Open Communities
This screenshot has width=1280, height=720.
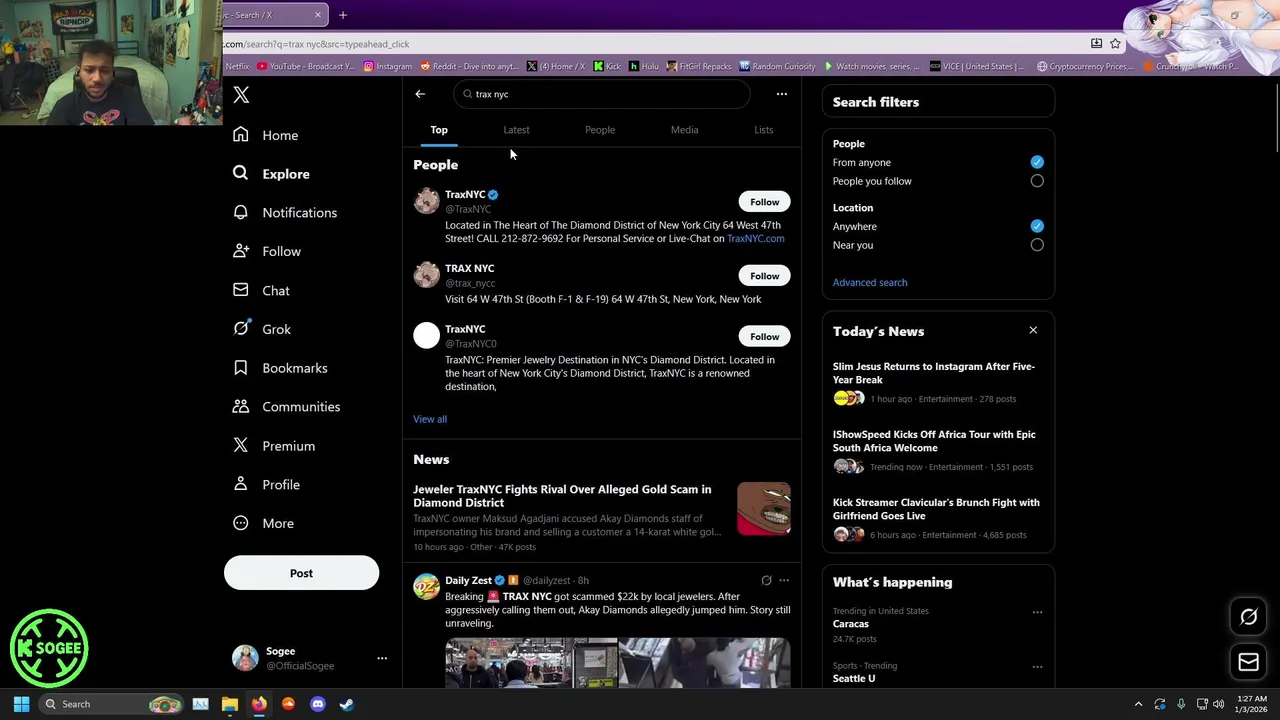click(287, 407)
